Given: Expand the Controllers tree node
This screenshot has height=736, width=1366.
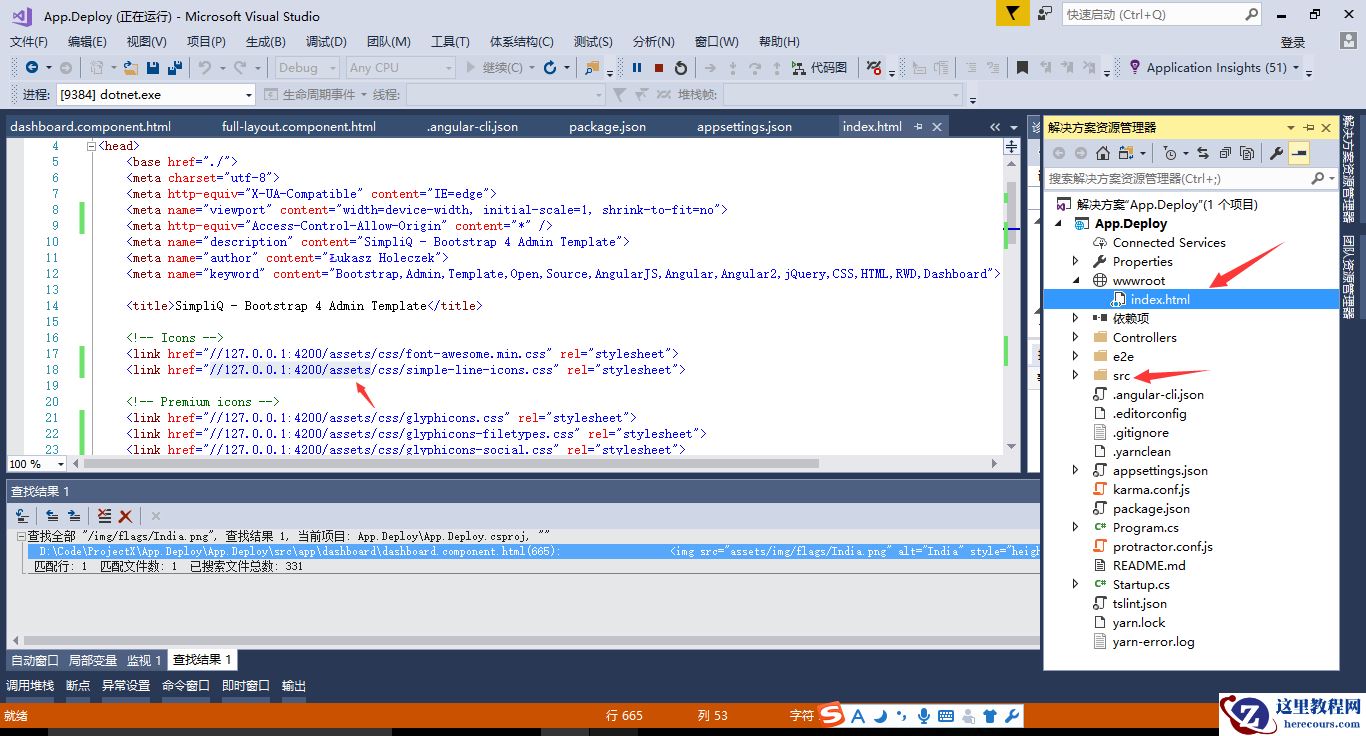Looking at the screenshot, I should coord(1076,337).
